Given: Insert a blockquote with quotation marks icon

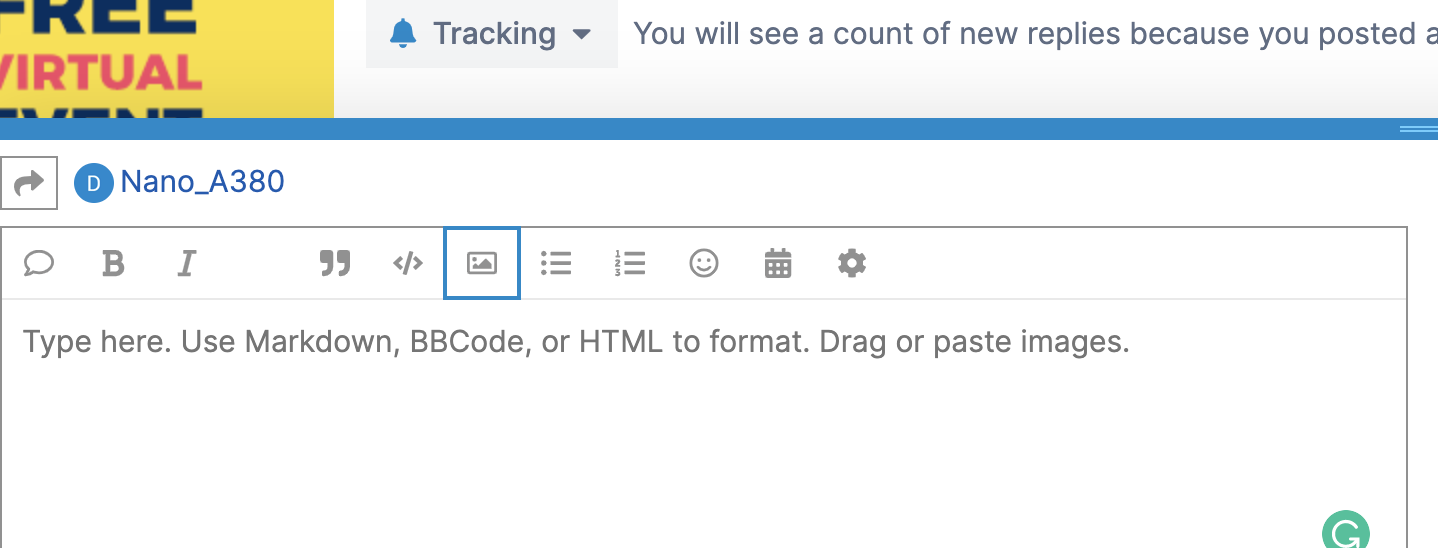Looking at the screenshot, I should [x=335, y=263].
